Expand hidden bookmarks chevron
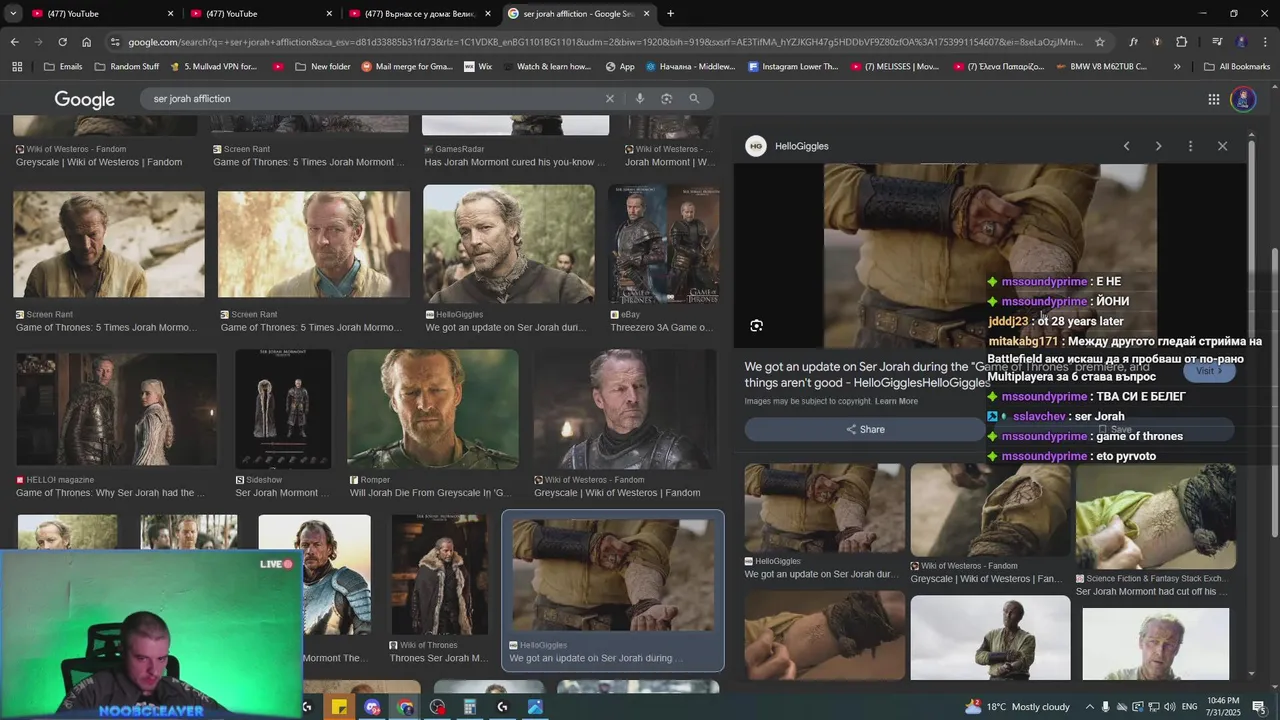The height and width of the screenshot is (720, 1280). coord(1177,67)
